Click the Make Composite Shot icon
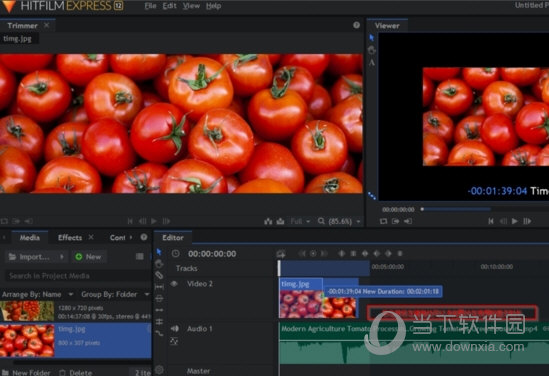Viewport: 549px width, 376px height. (281, 253)
